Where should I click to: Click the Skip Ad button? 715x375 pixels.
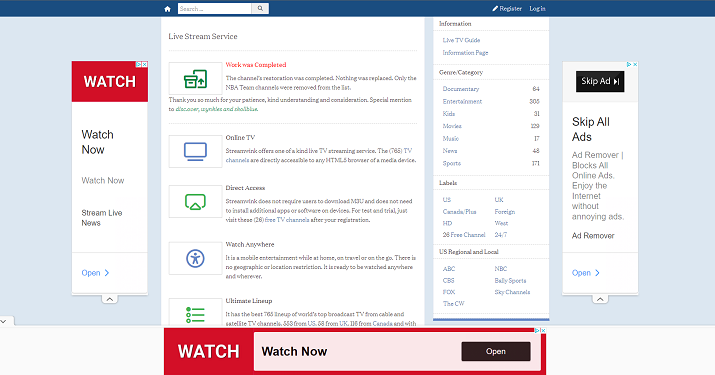pos(600,82)
